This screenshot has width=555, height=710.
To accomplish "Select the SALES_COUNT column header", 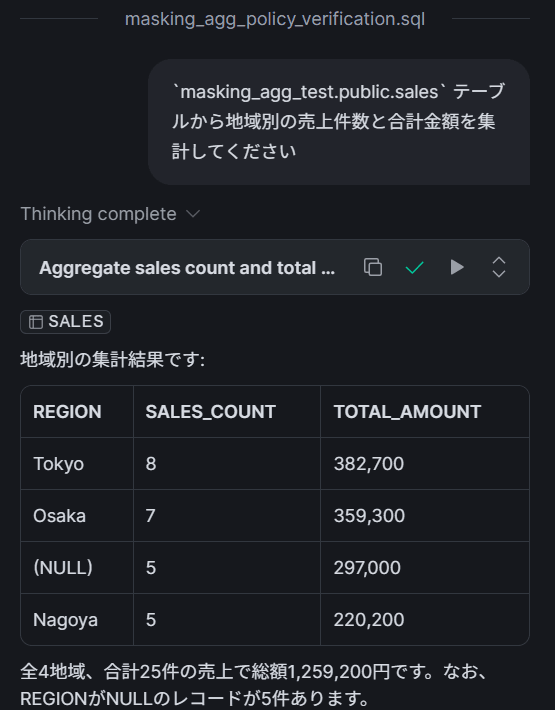I will pyautogui.click(x=227, y=412).
